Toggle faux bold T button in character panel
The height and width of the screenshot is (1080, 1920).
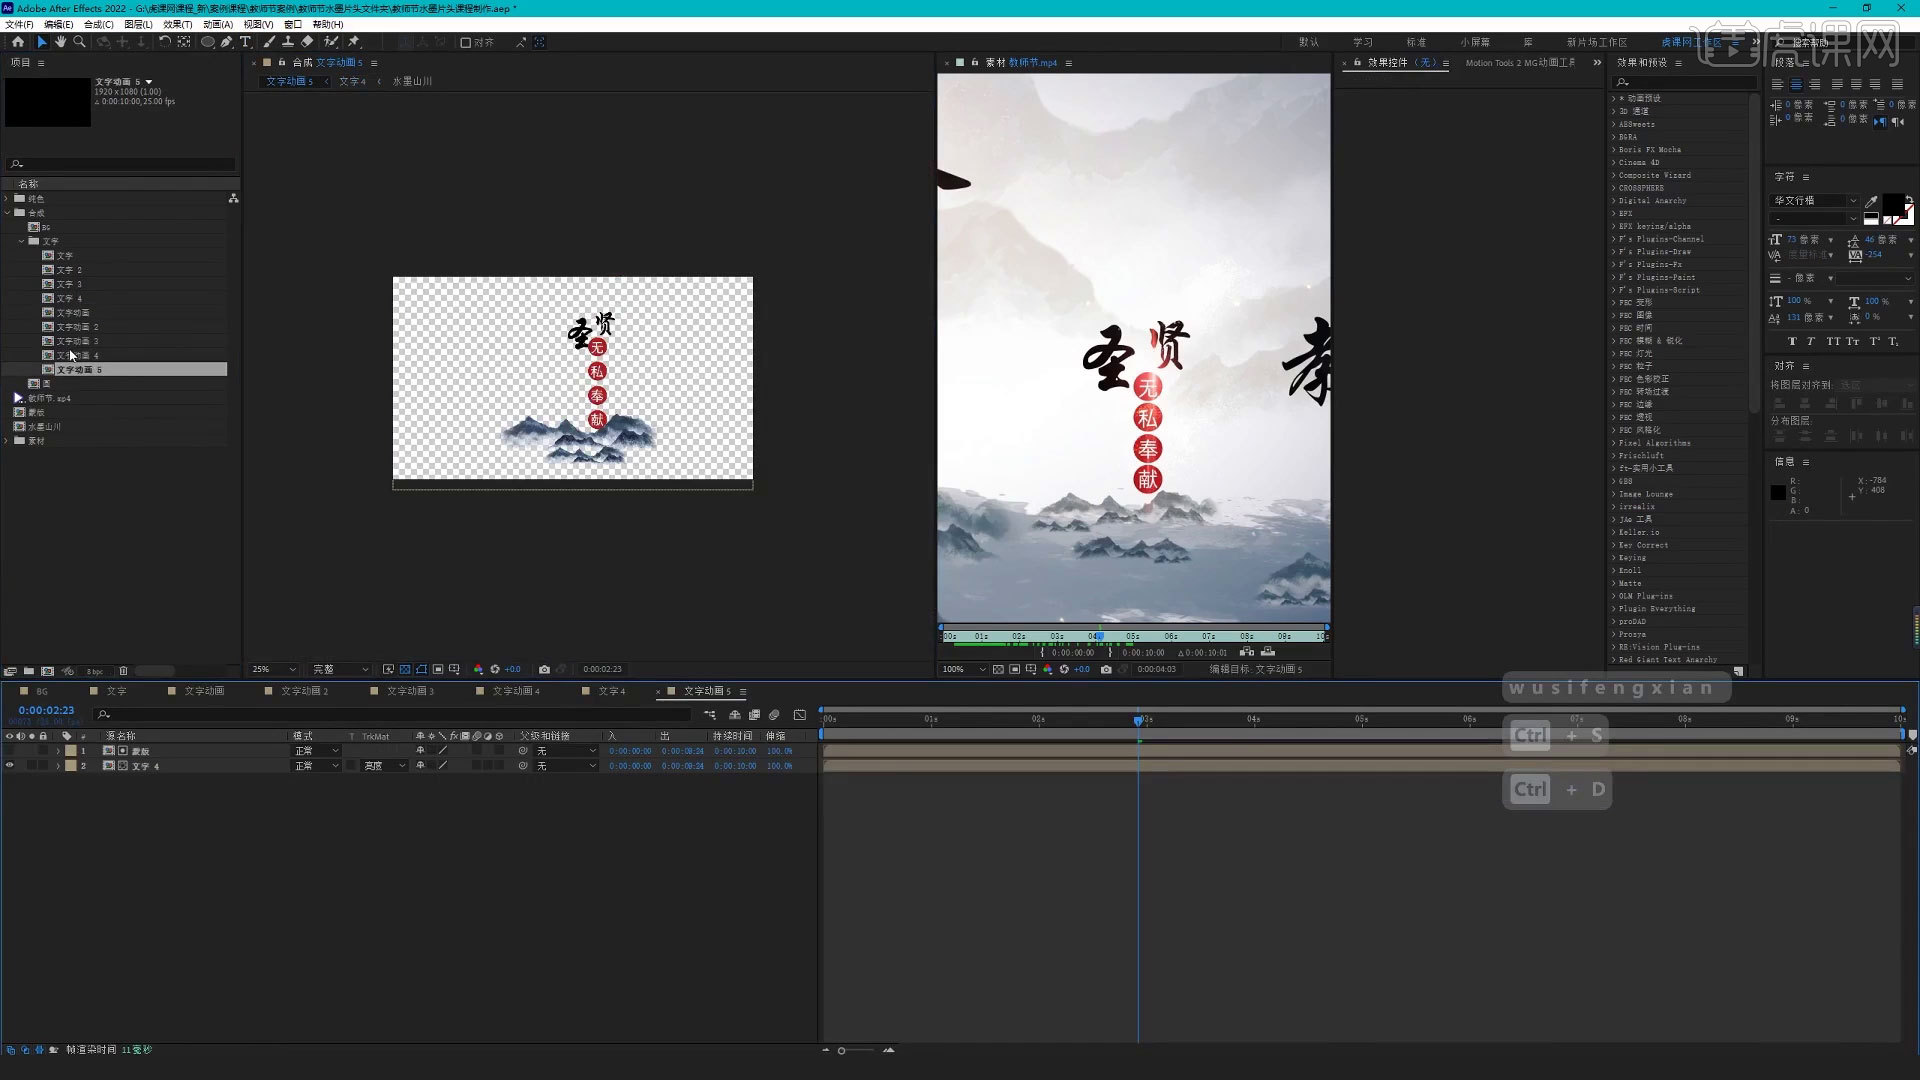1792,342
